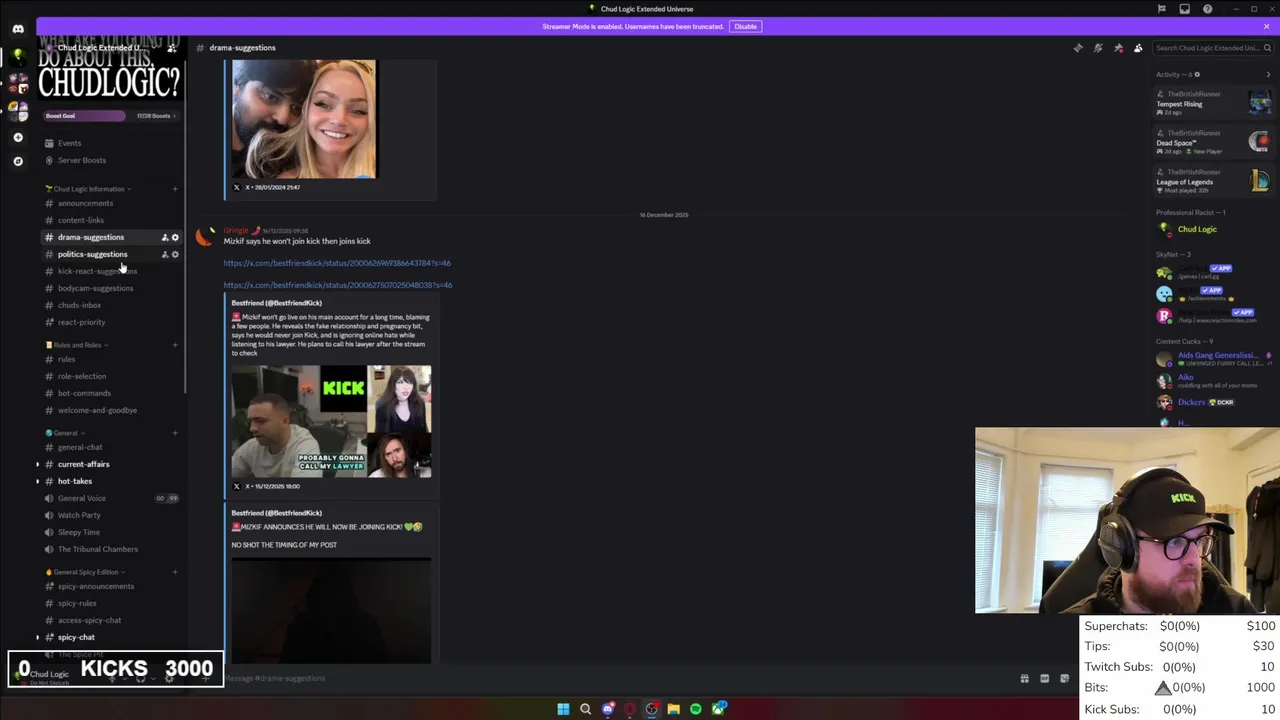Open role-selection channel
The height and width of the screenshot is (720, 1280).
point(82,376)
